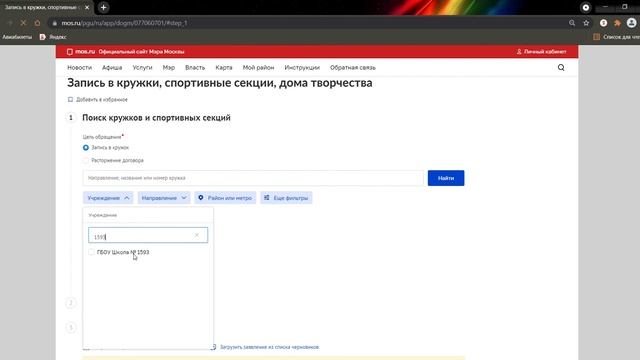Open browser profile avatar

point(631,23)
